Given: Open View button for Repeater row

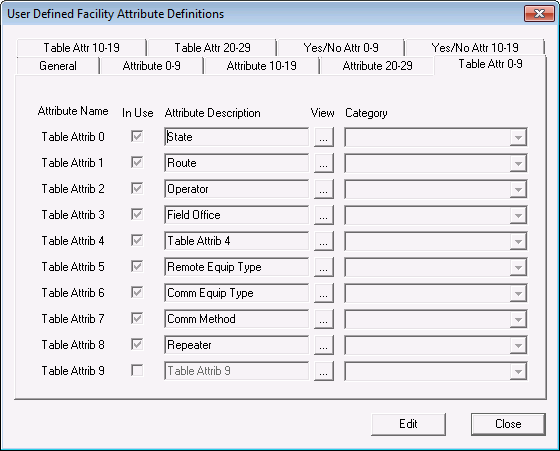Looking at the screenshot, I should [324, 345].
